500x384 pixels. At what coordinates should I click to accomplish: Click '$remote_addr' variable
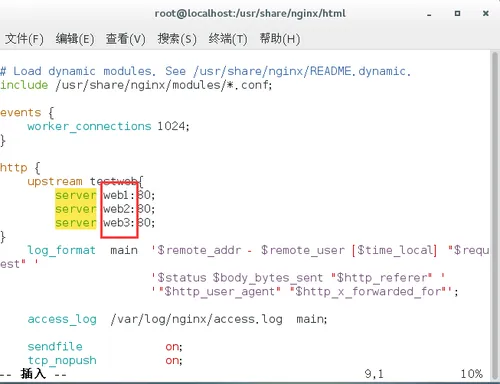pos(199,250)
